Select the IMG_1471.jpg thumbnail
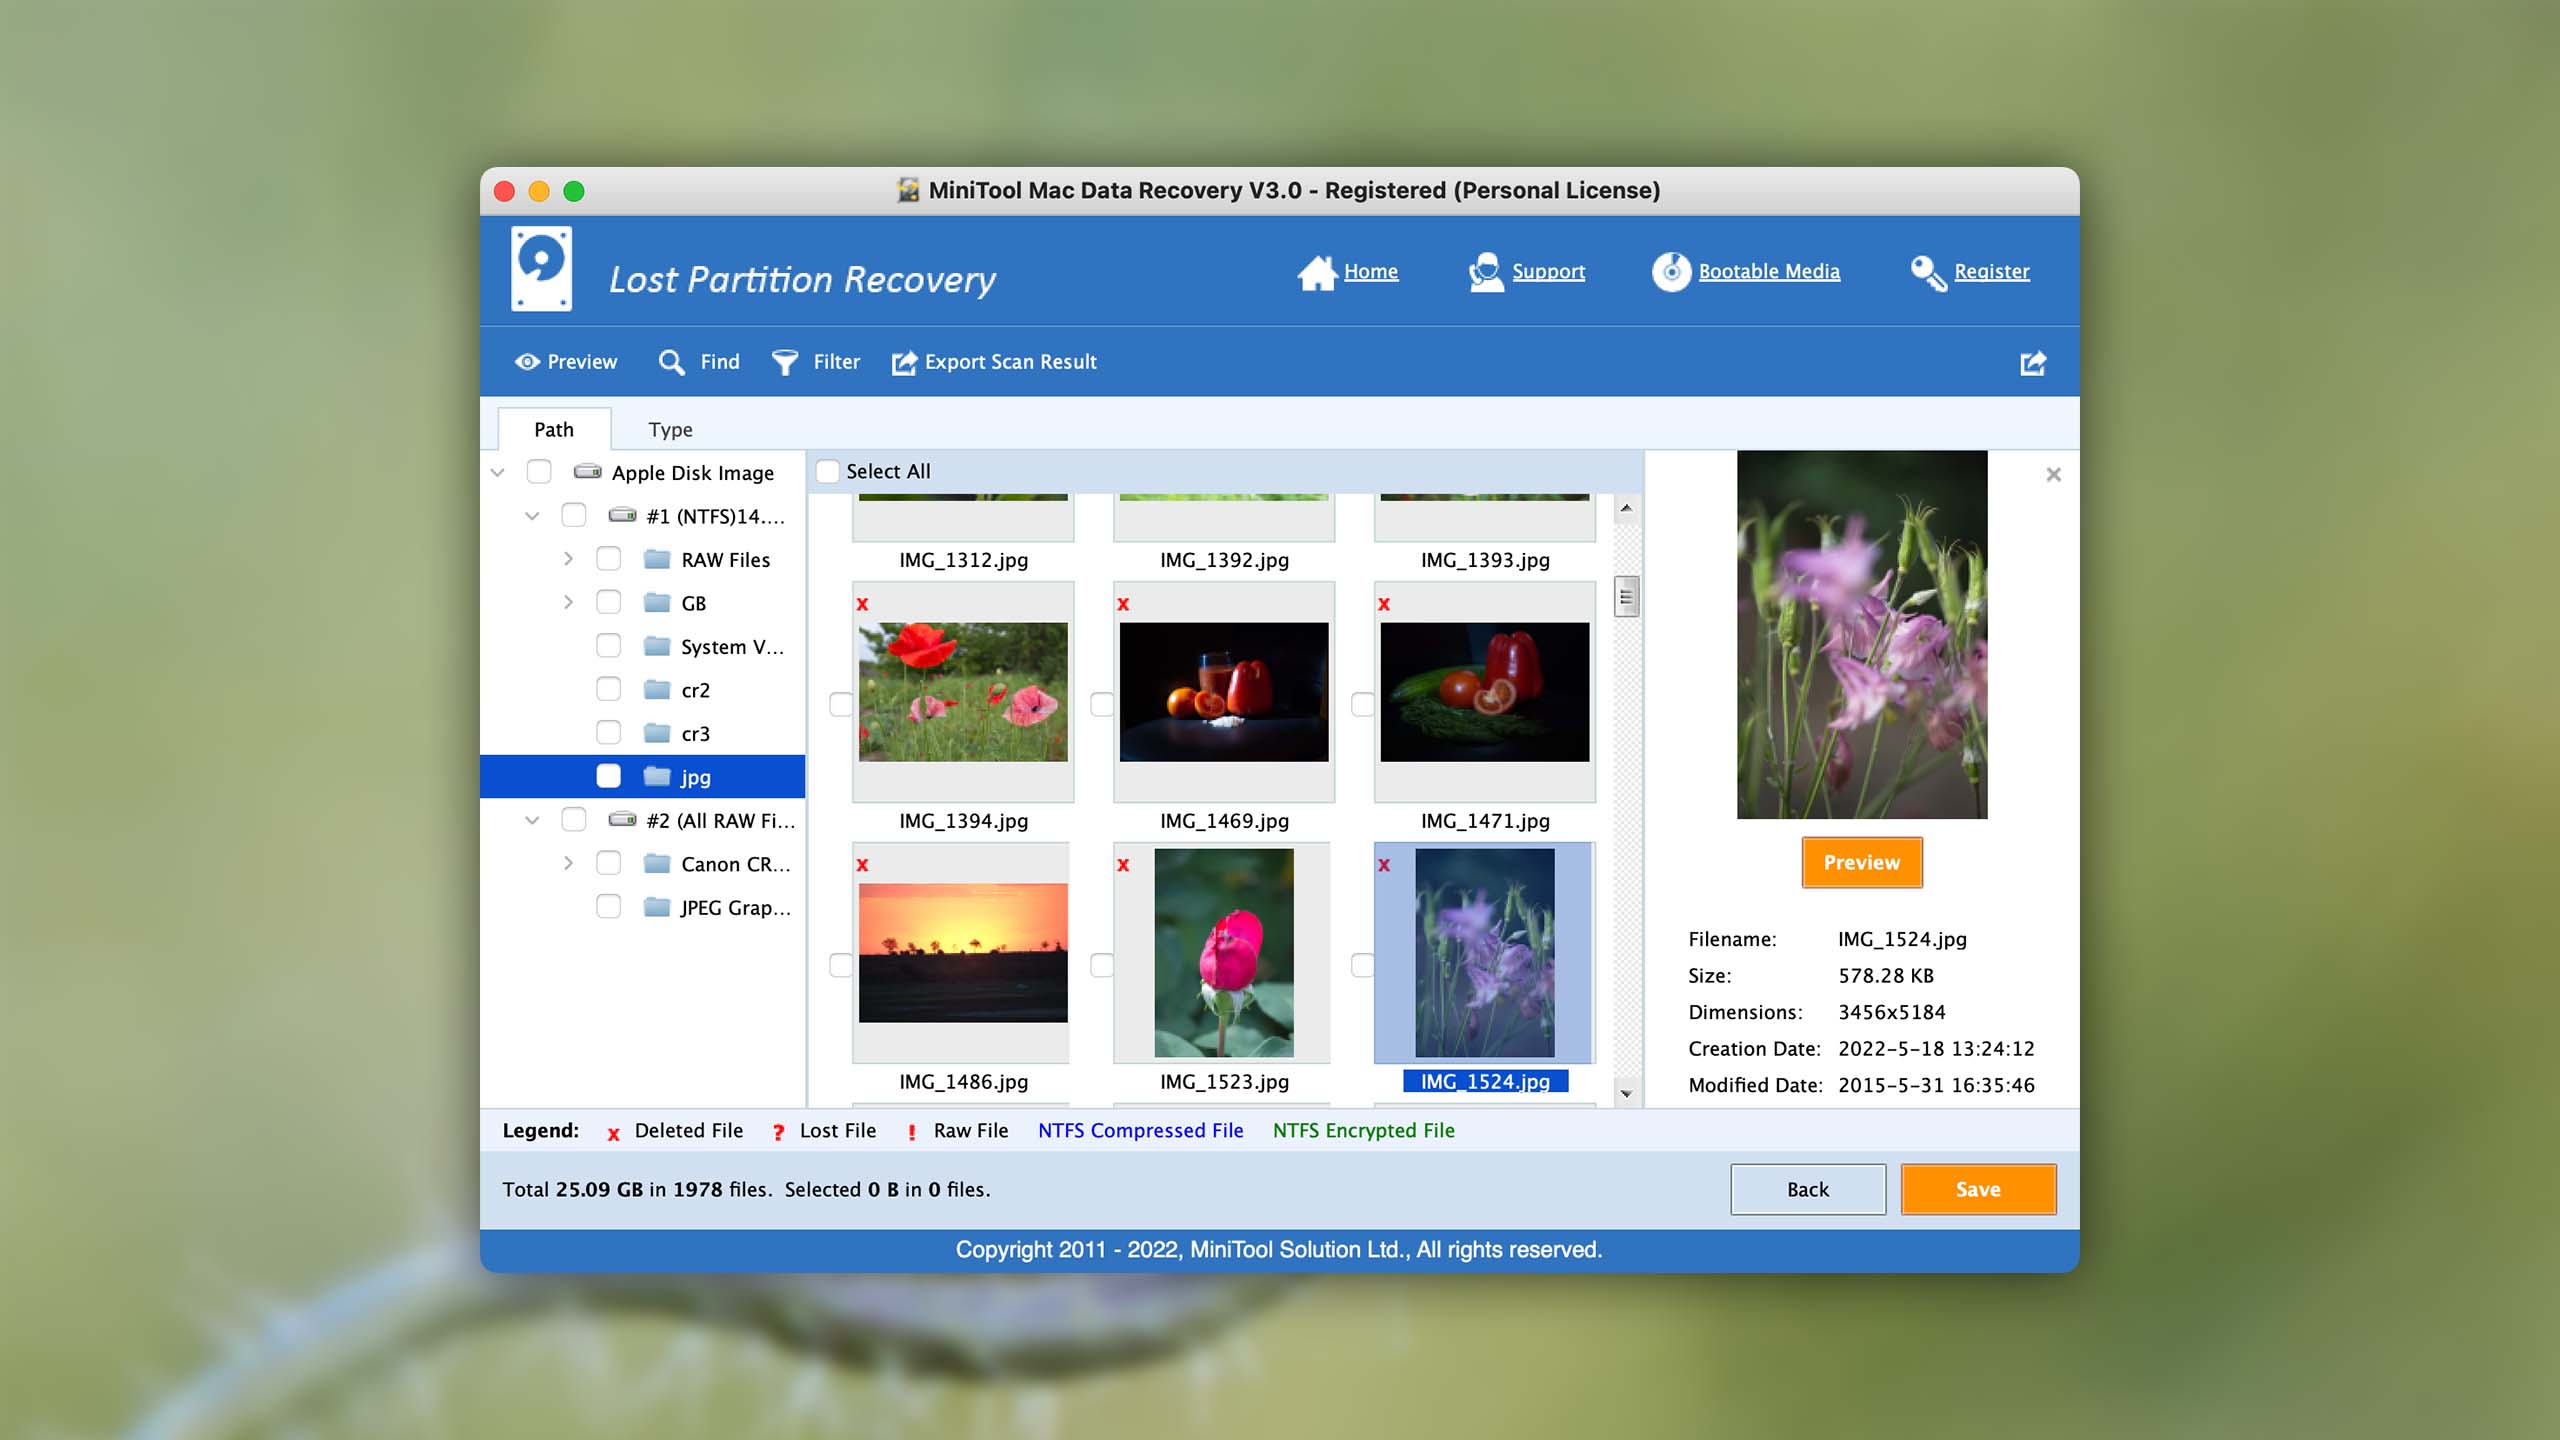Viewport: 2560px width, 1440px height. (1485, 692)
